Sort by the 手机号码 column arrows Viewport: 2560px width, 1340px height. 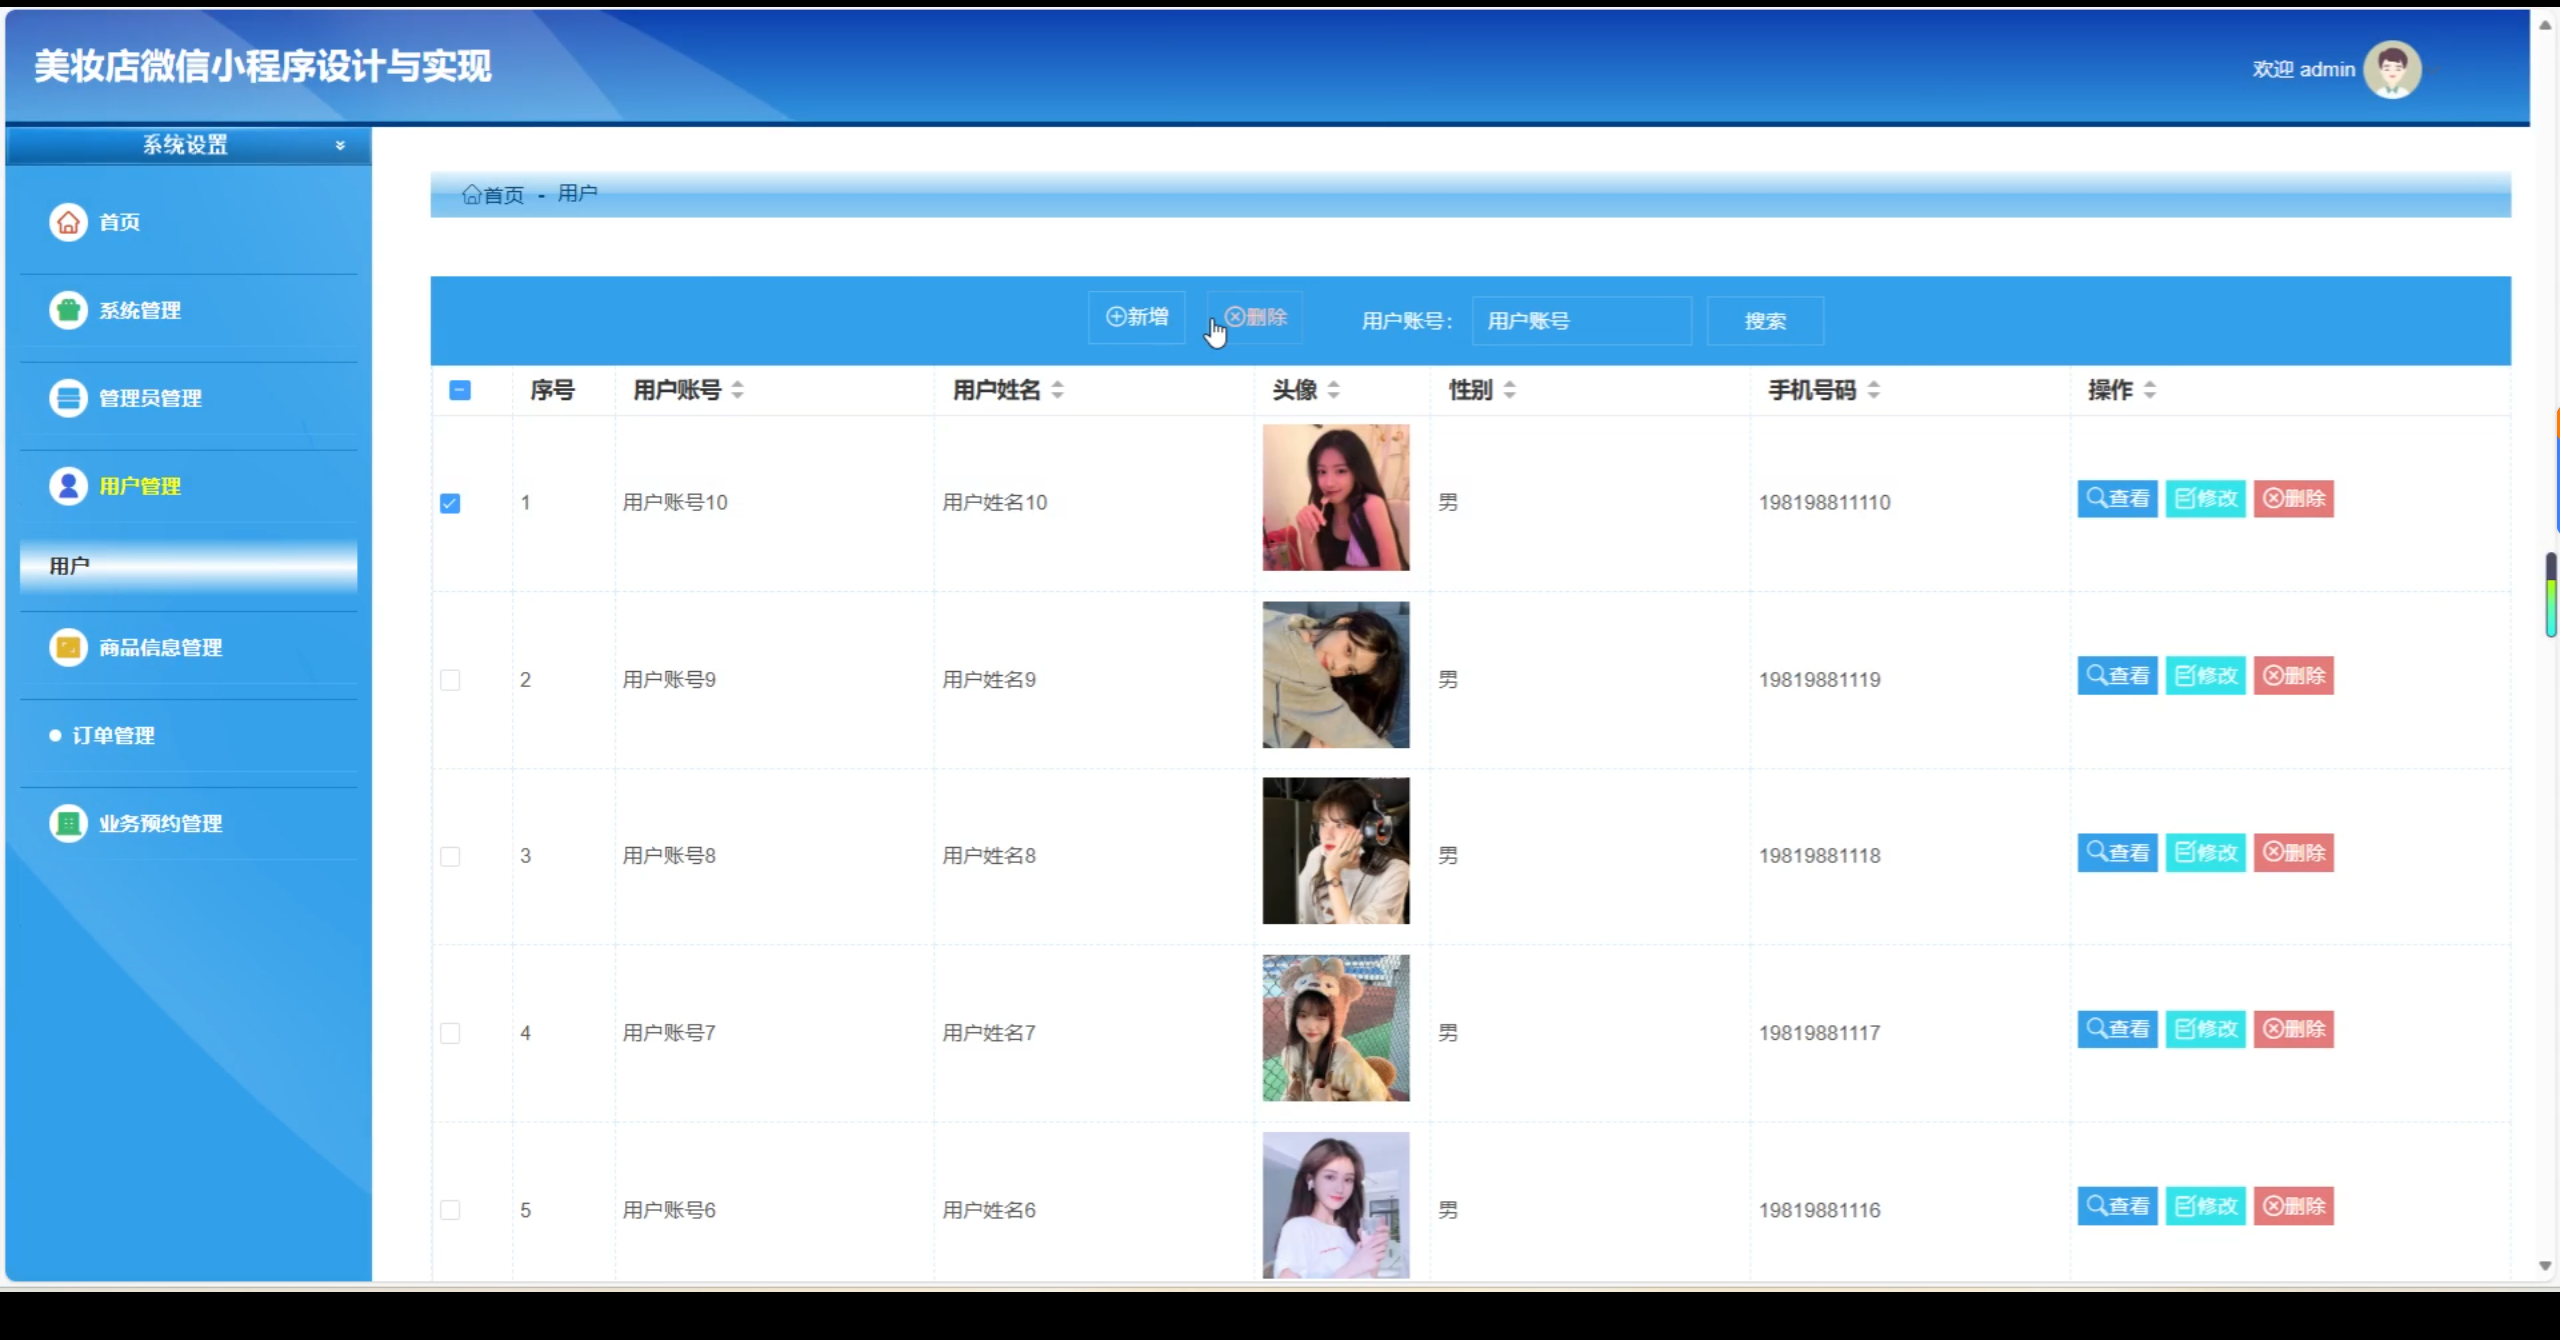(1874, 390)
